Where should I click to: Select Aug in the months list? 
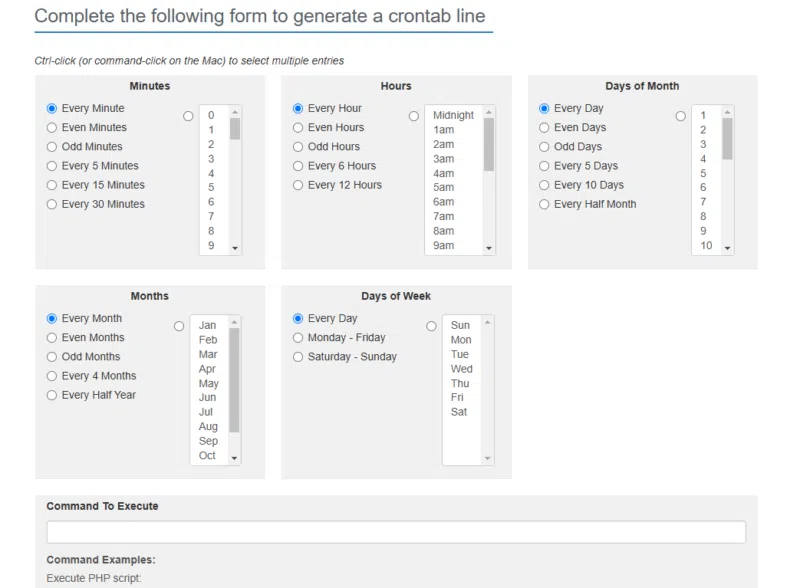coord(208,427)
